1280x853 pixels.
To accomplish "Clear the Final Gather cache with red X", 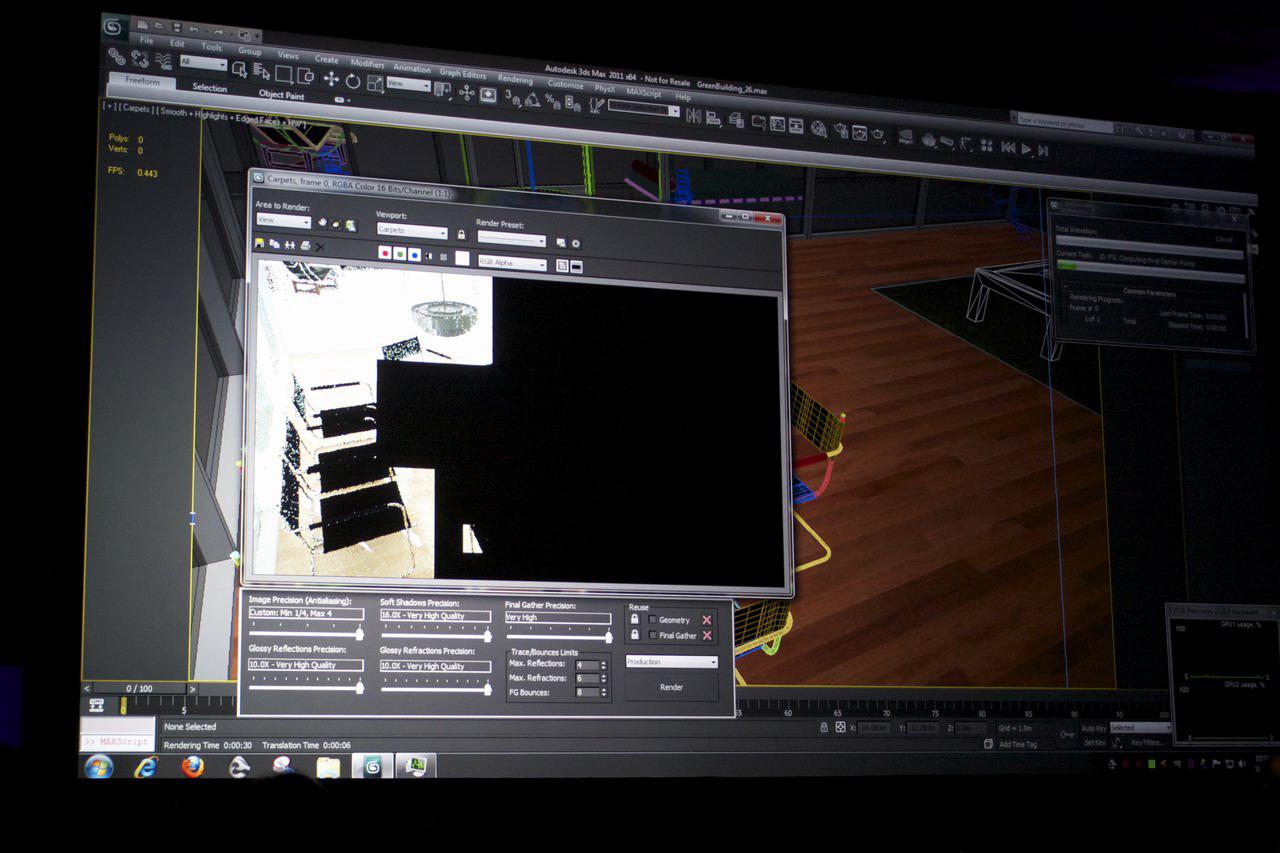I will [x=706, y=635].
